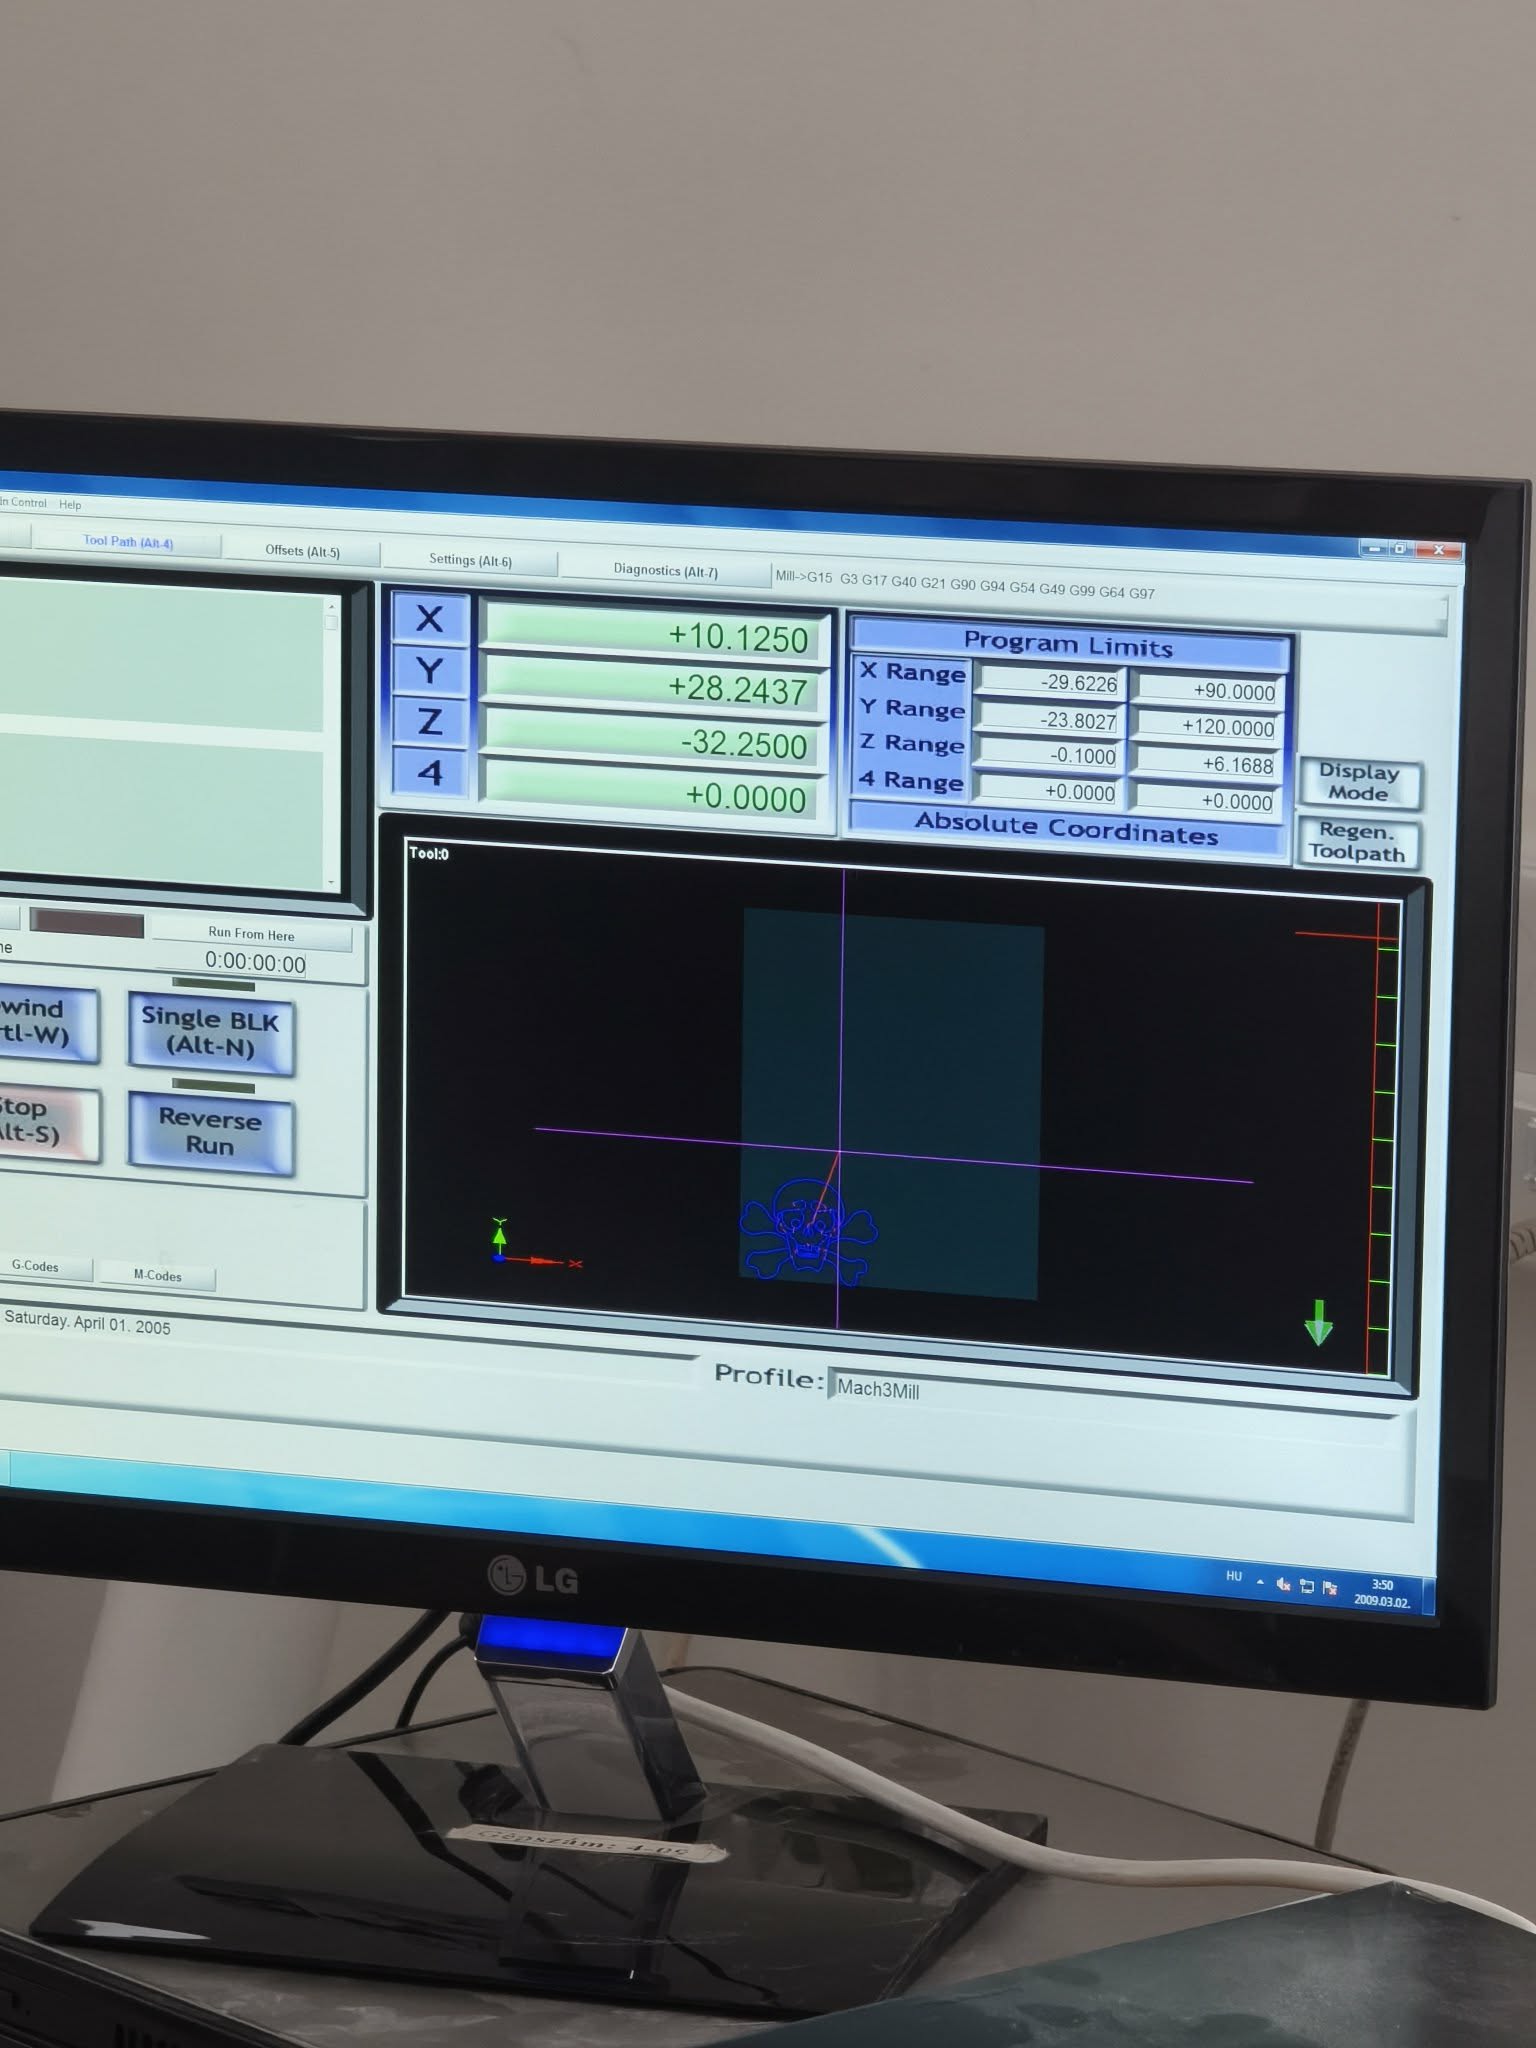This screenshot has height=2048, width=1536.
Task: Click the muted volume icon in system tray
Action: click(1283, 1585)
